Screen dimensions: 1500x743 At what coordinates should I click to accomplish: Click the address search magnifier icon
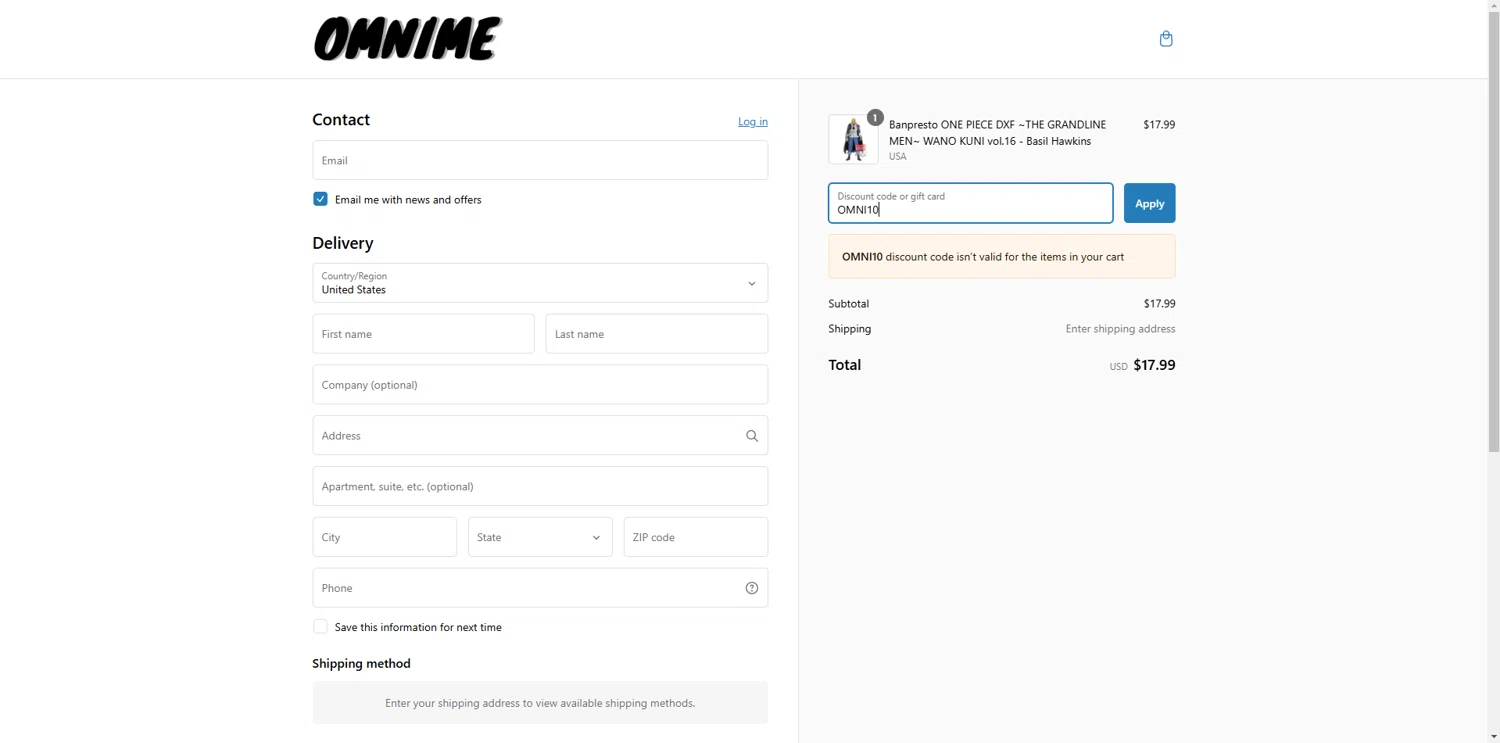[x=752, y=436]
